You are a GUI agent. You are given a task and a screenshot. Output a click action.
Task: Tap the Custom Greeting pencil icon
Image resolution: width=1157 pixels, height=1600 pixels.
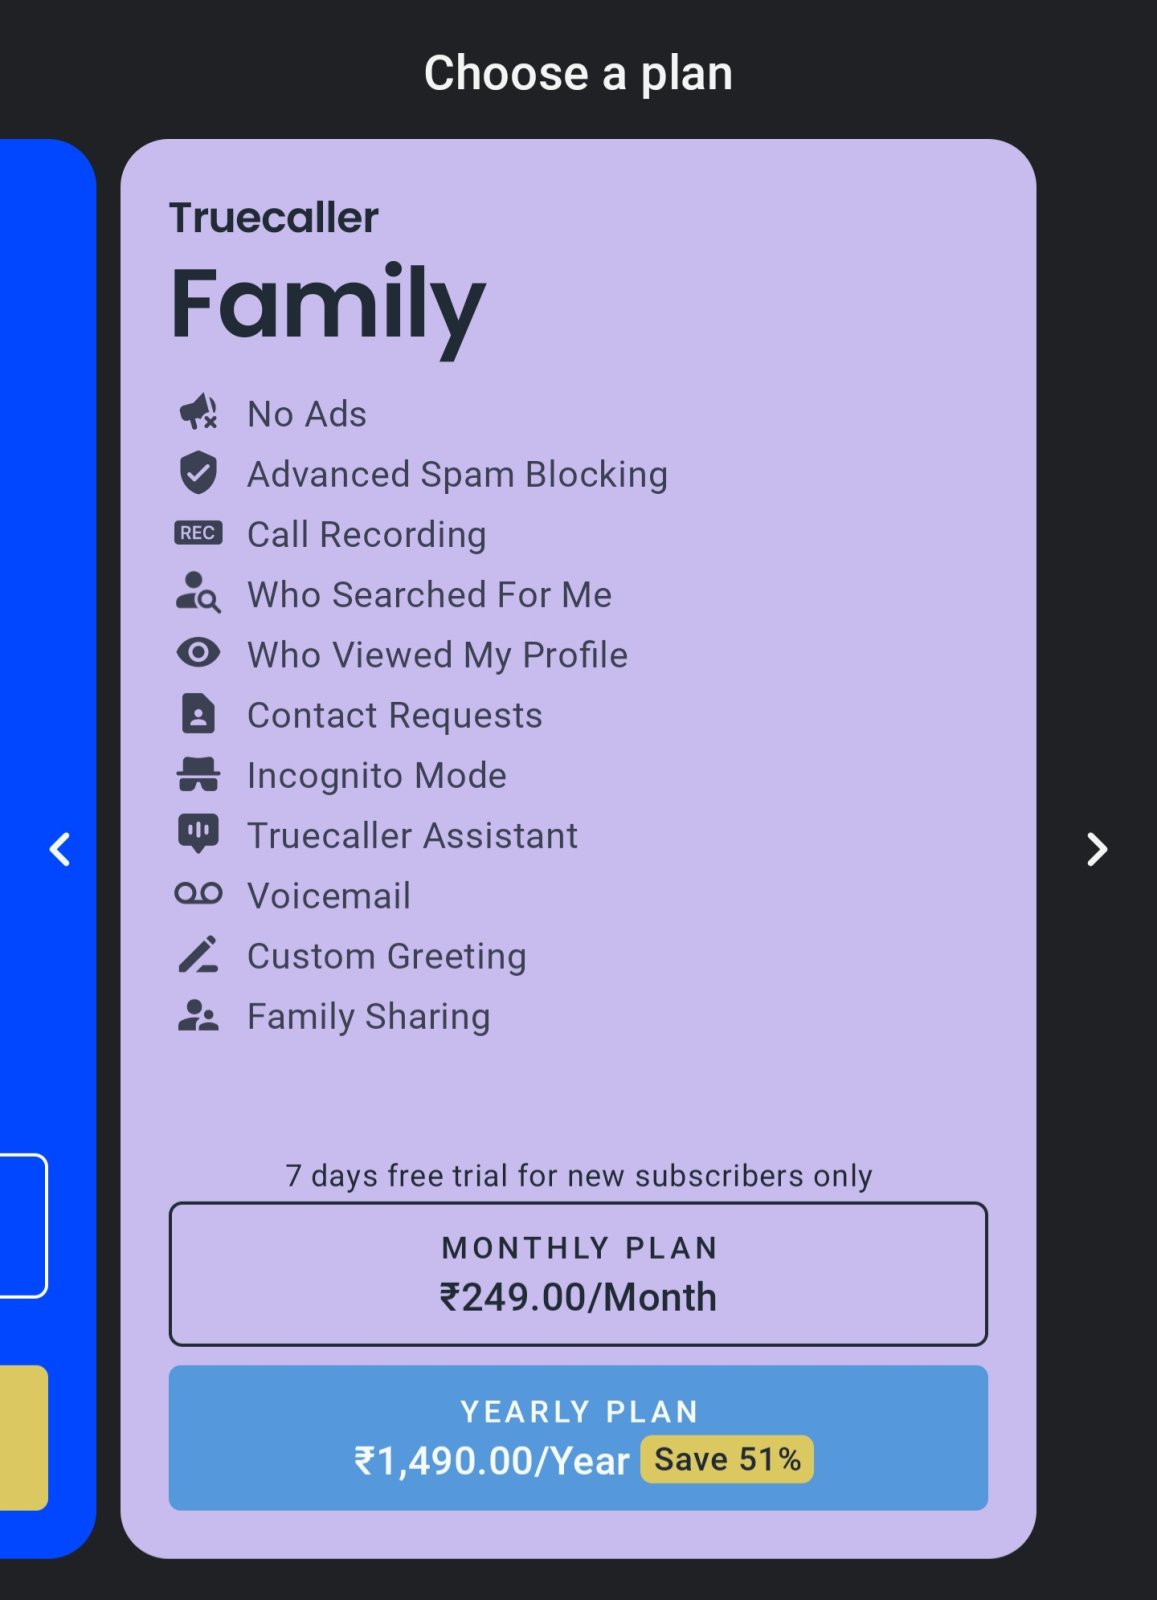[x=198, y=954]
